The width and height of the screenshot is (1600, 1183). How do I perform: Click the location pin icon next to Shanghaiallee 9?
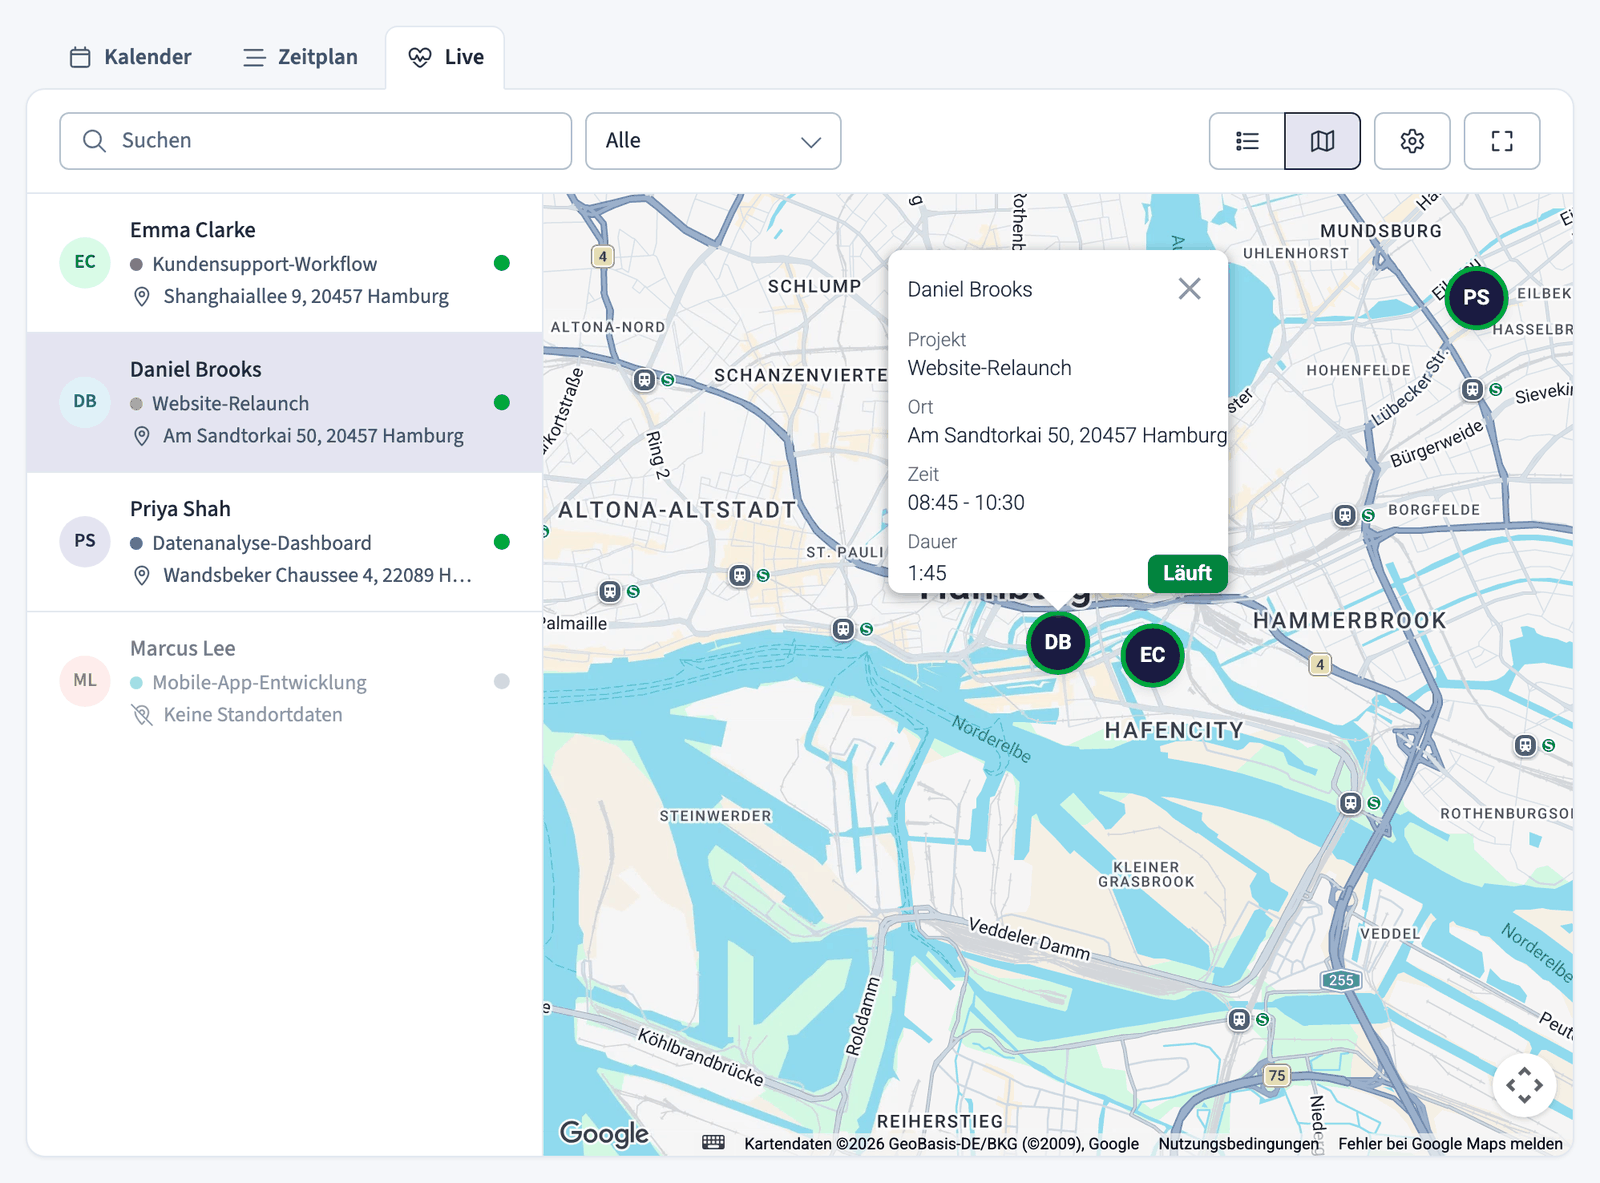(x=142, y=297)
